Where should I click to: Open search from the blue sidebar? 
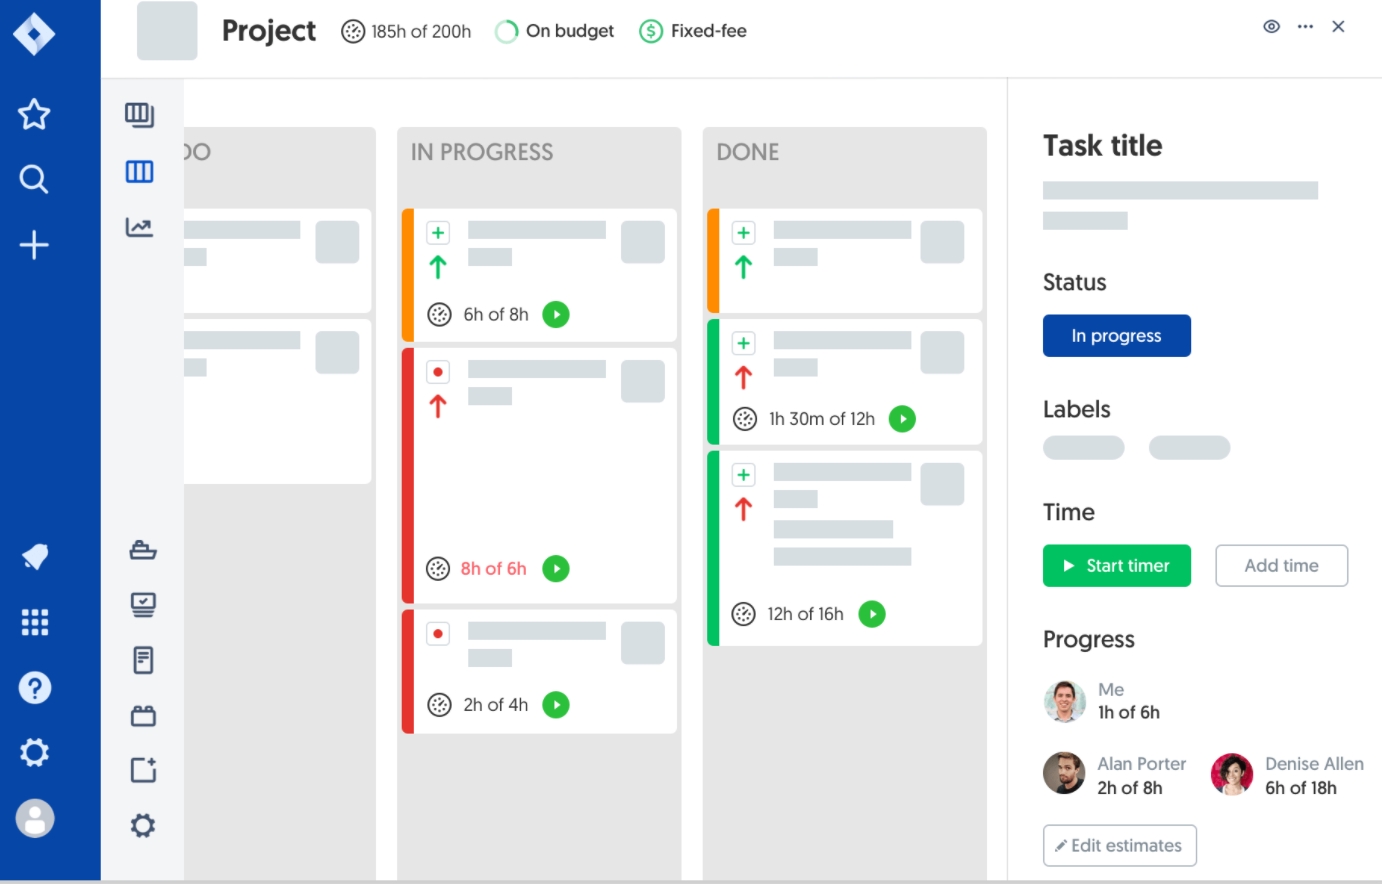[x=34, y=179]
